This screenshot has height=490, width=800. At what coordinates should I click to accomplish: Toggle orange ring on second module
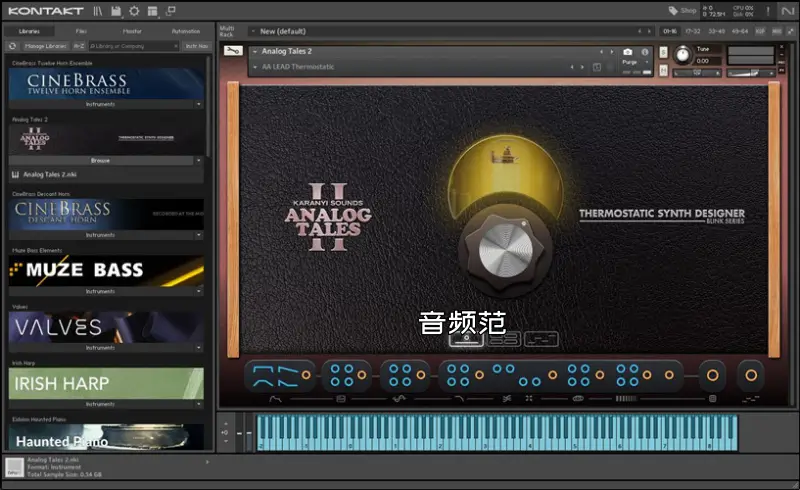362,375
